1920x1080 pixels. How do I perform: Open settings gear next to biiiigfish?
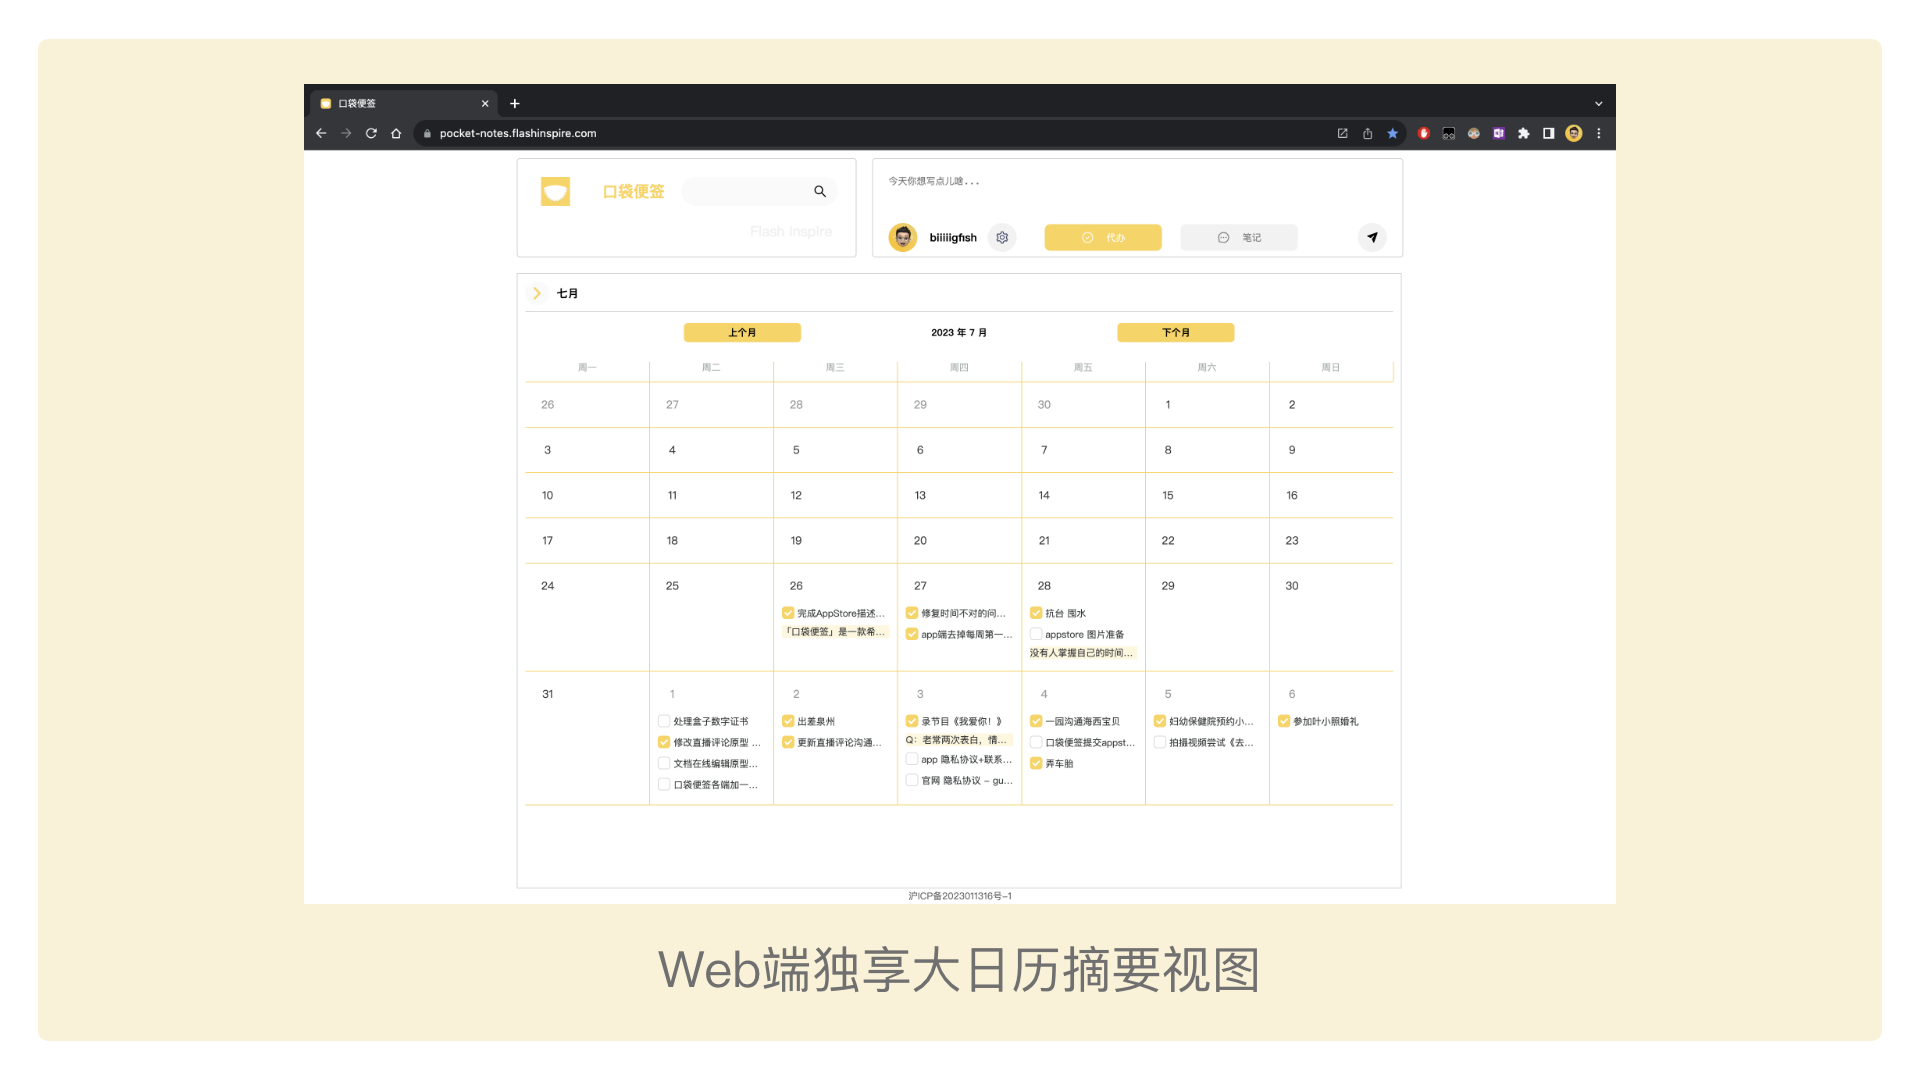1002,238
